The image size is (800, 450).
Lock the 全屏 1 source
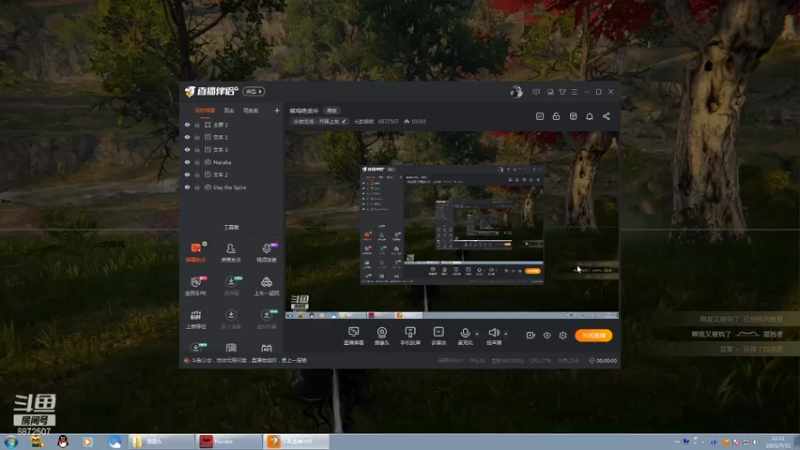(197, 124)
